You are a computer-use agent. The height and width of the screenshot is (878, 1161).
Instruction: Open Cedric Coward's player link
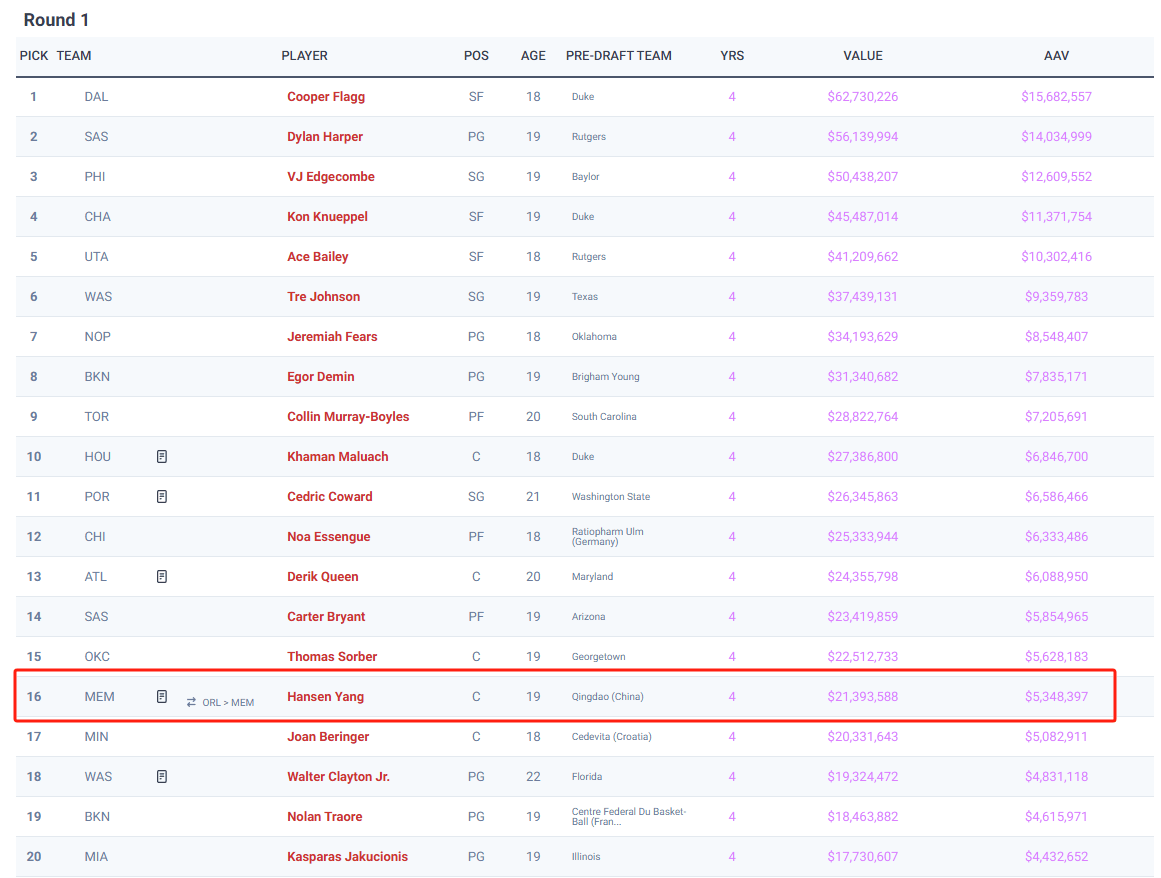click(x=329, y=497)
